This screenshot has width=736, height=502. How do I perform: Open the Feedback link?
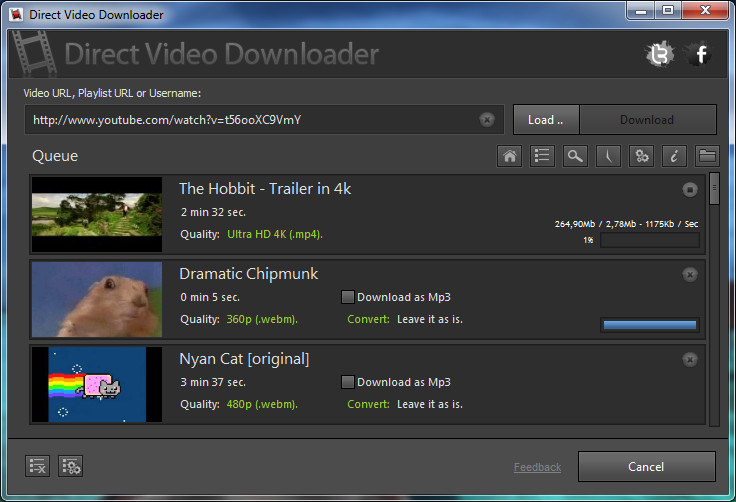[x=537, y=467]
